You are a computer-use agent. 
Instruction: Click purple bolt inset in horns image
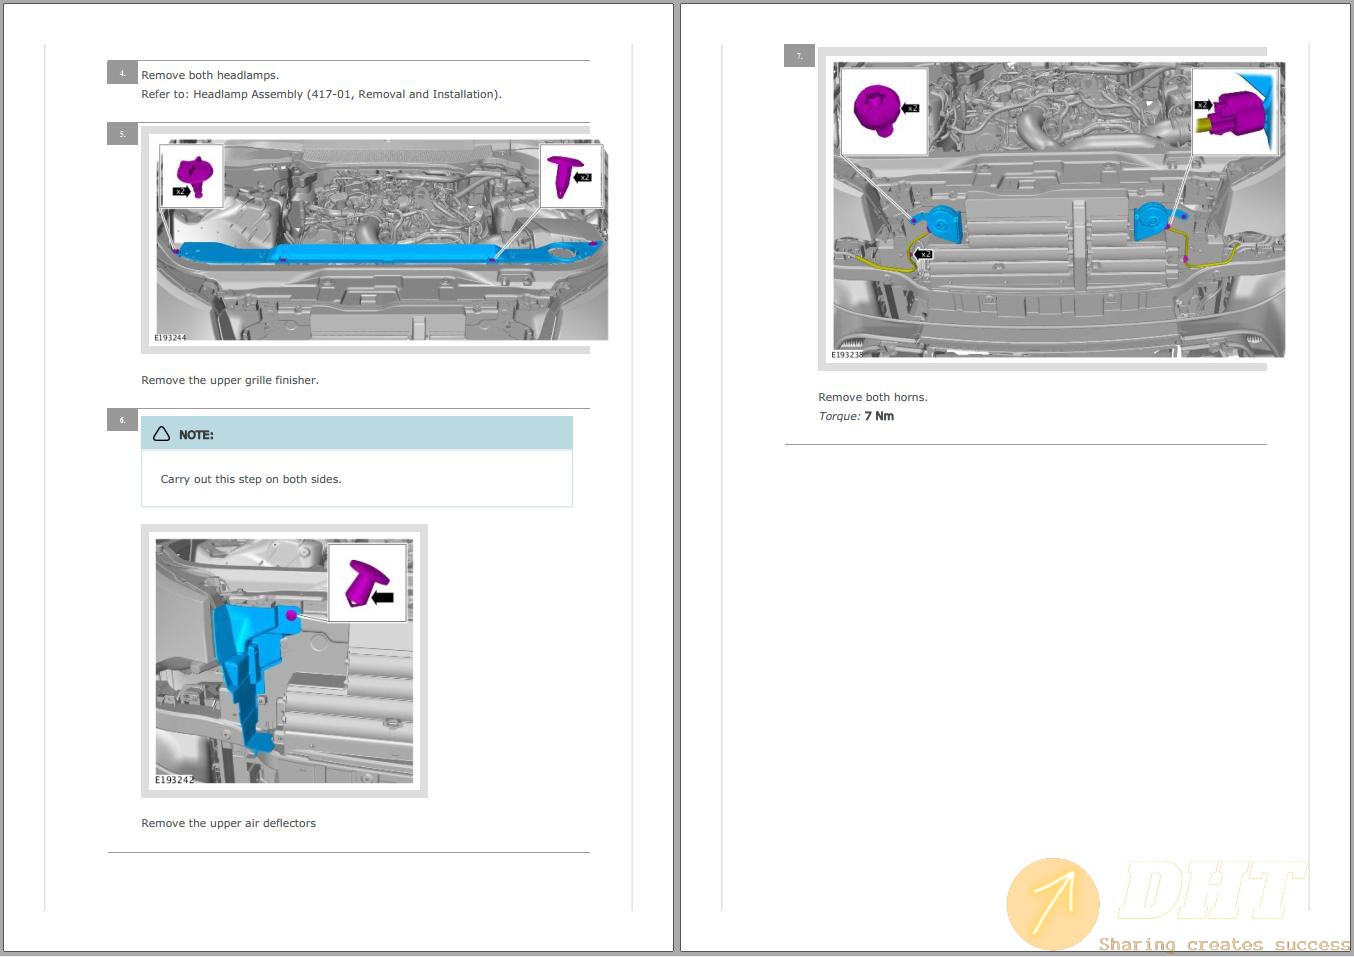884,111
